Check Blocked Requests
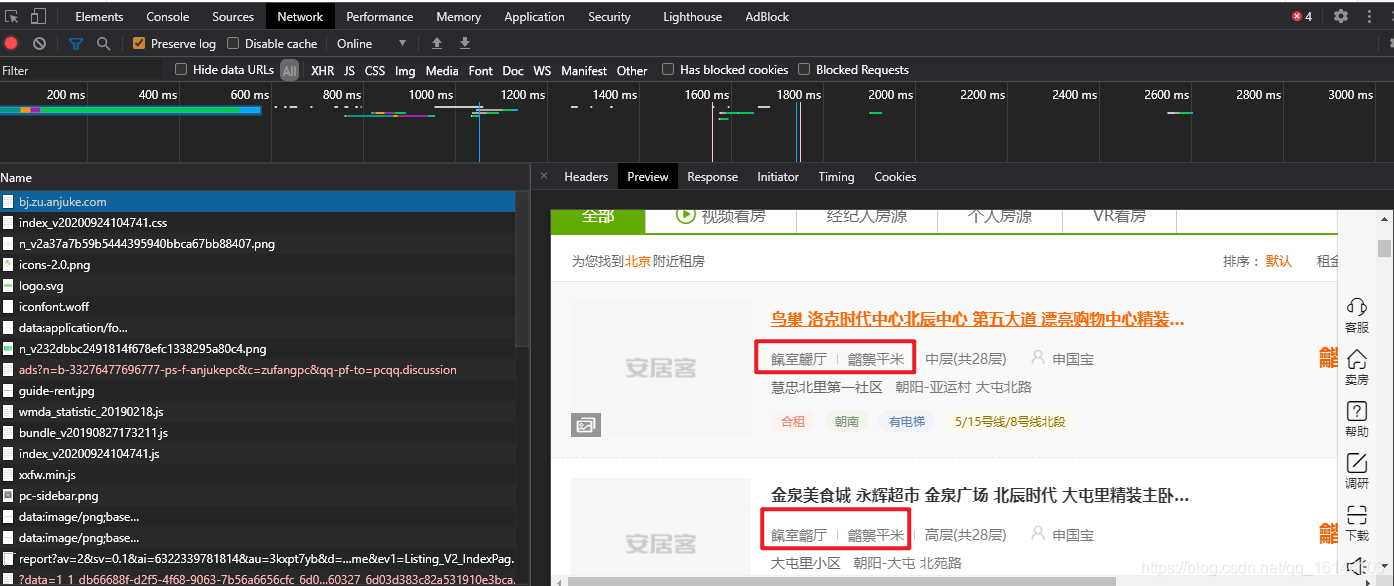 tap(804, 70)
